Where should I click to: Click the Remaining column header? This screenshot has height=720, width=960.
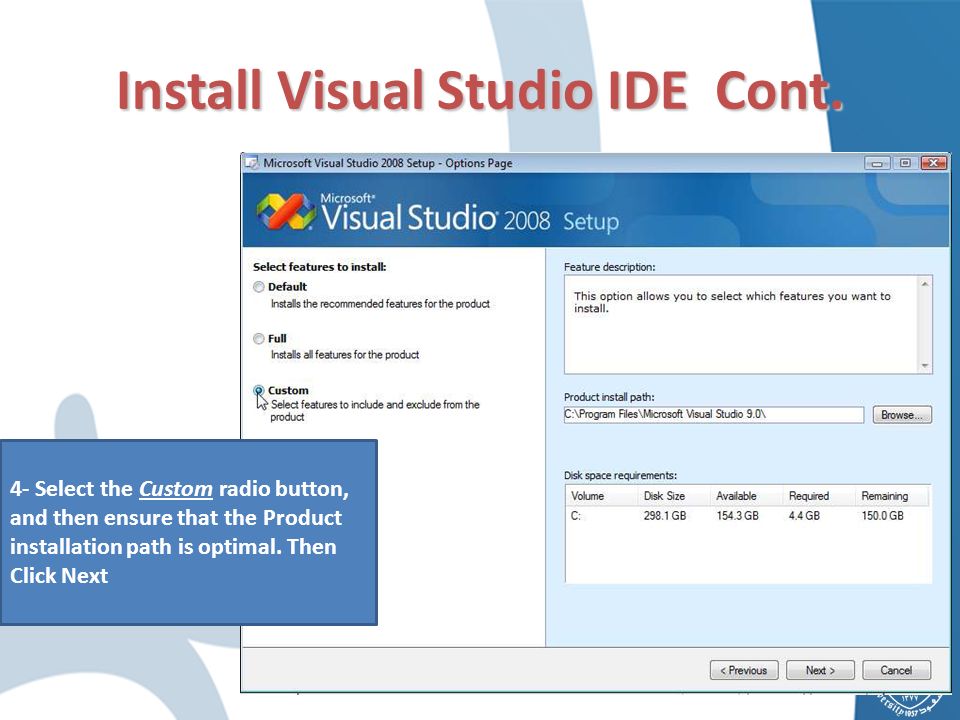click(892, 496)
